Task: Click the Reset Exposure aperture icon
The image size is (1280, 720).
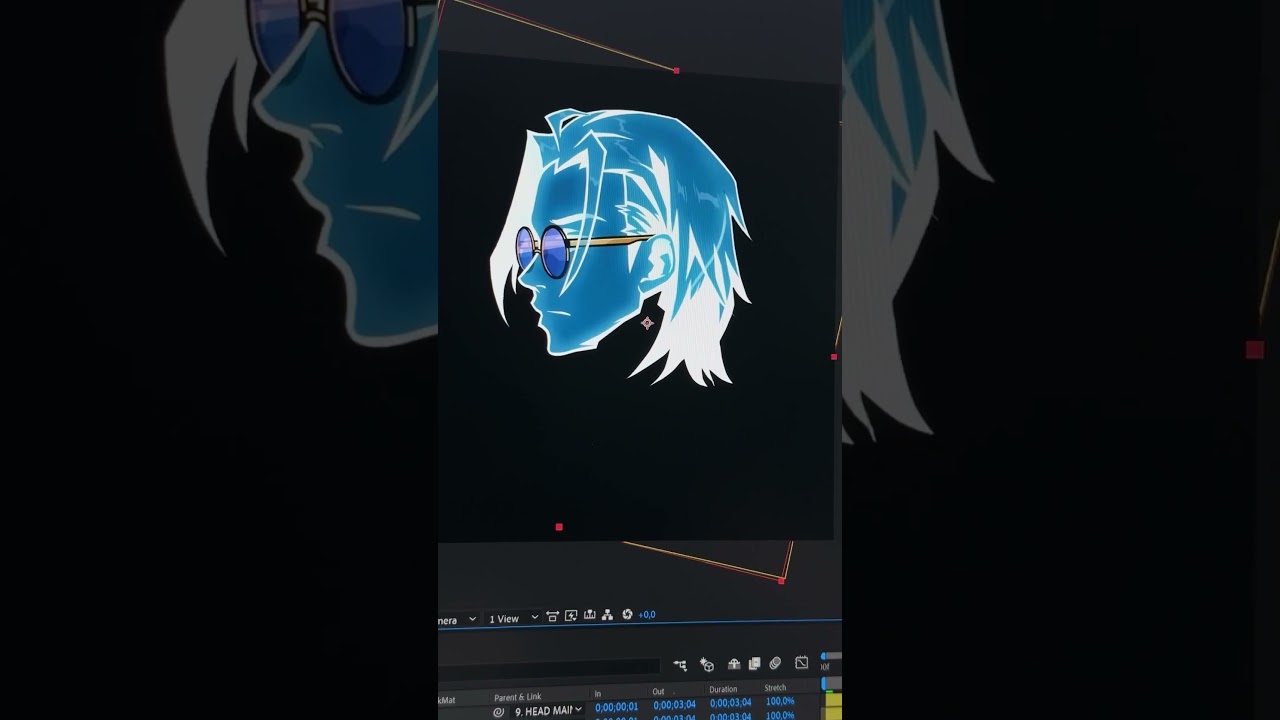Action: point(627,614)
